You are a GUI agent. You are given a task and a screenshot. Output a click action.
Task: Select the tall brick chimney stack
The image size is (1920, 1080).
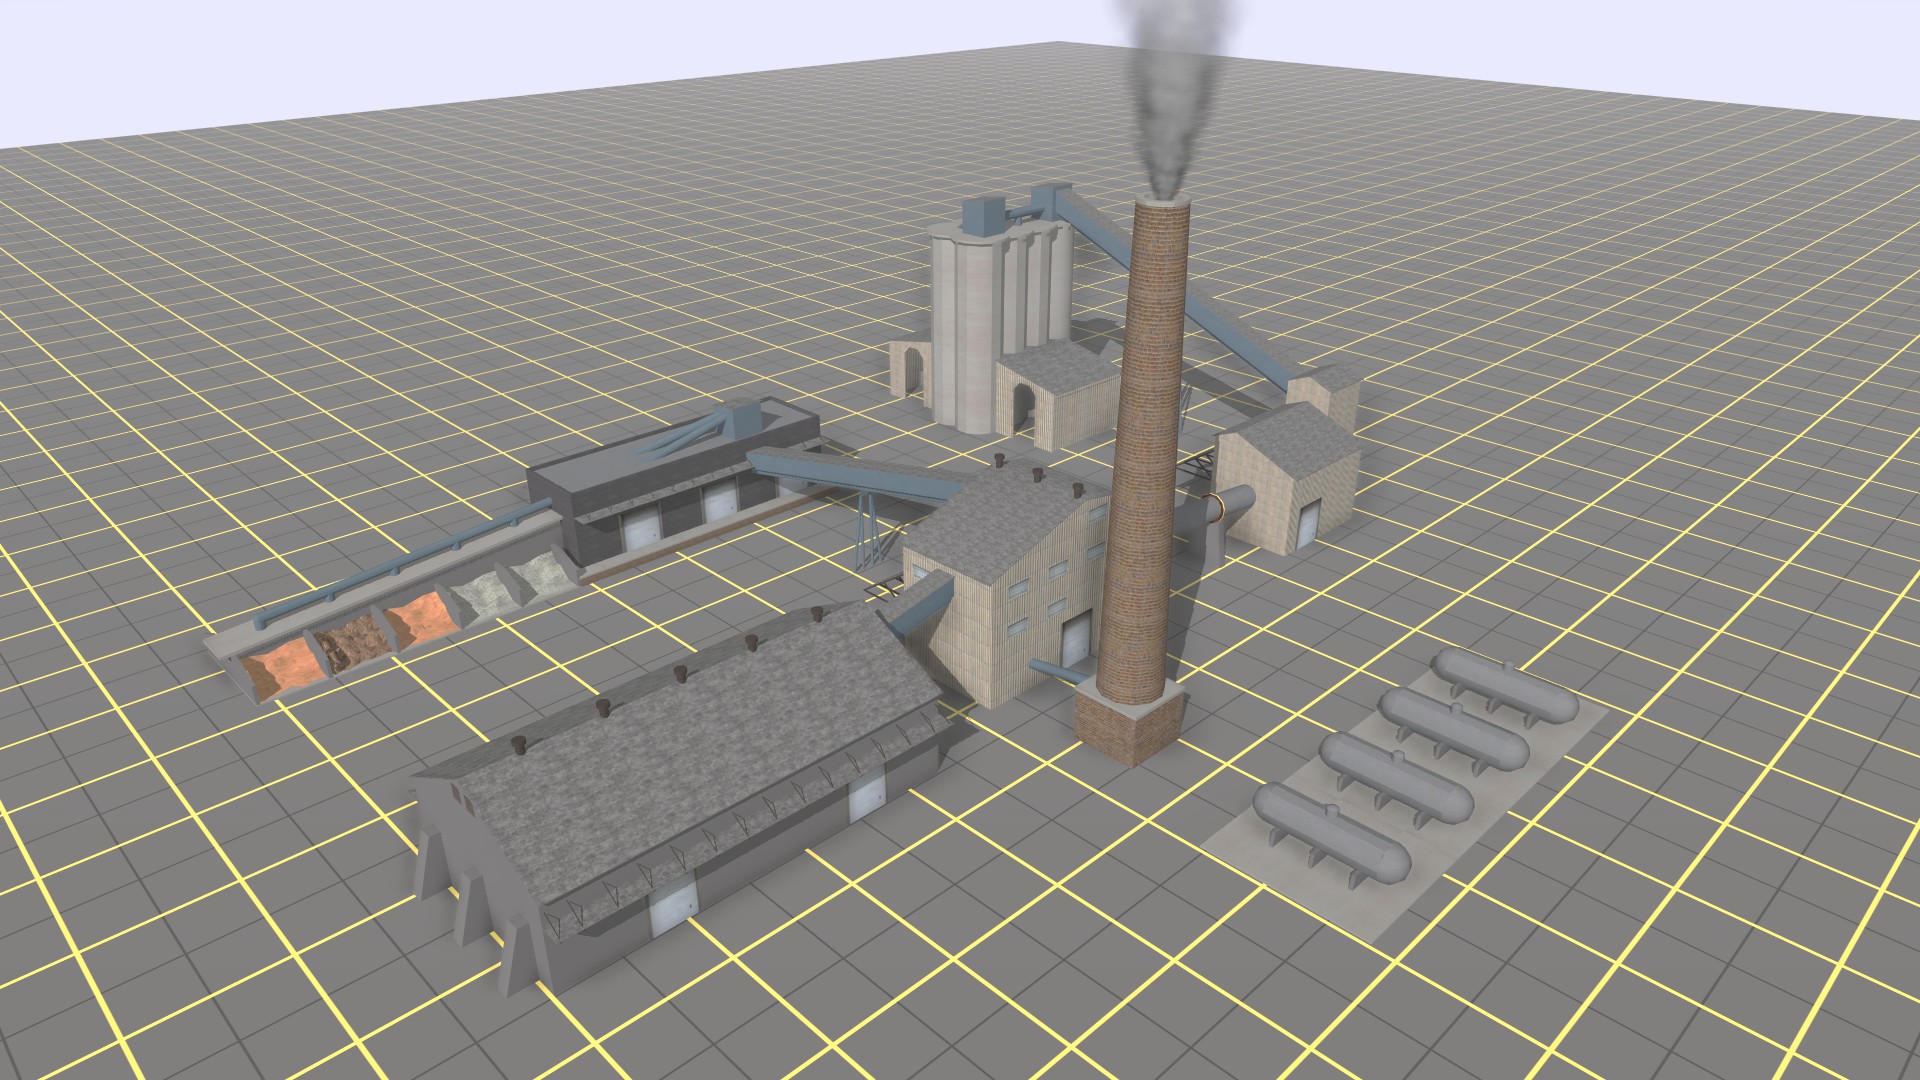point(1145,450)
